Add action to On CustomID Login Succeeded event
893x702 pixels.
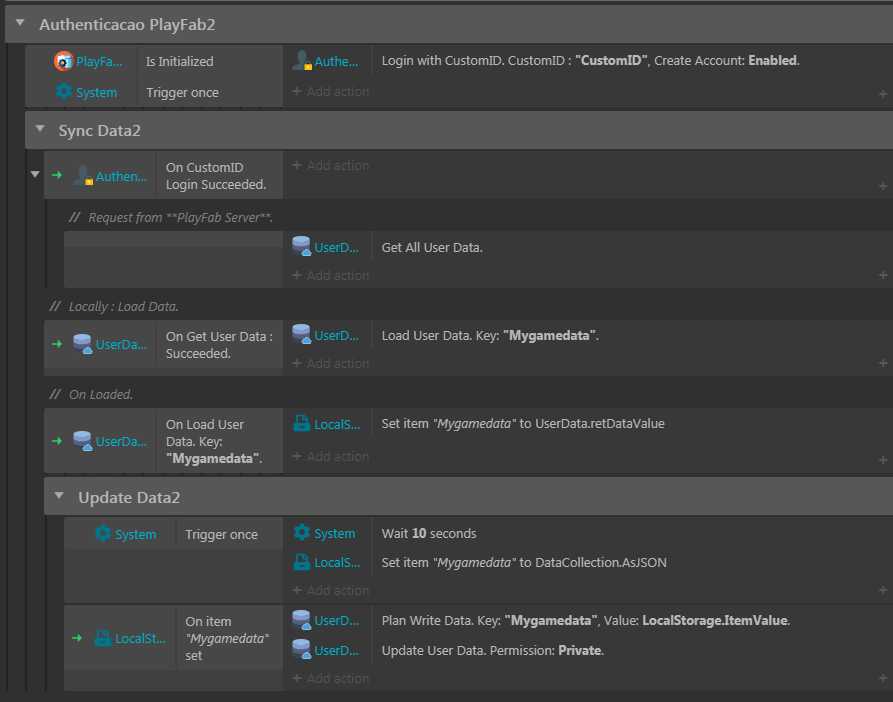click(331, 165)
